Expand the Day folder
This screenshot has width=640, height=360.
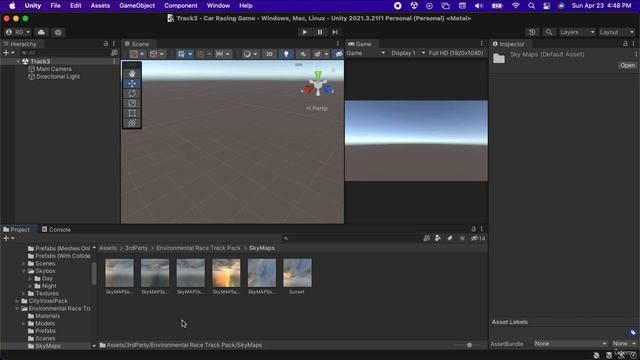click(x=30, y=278)
